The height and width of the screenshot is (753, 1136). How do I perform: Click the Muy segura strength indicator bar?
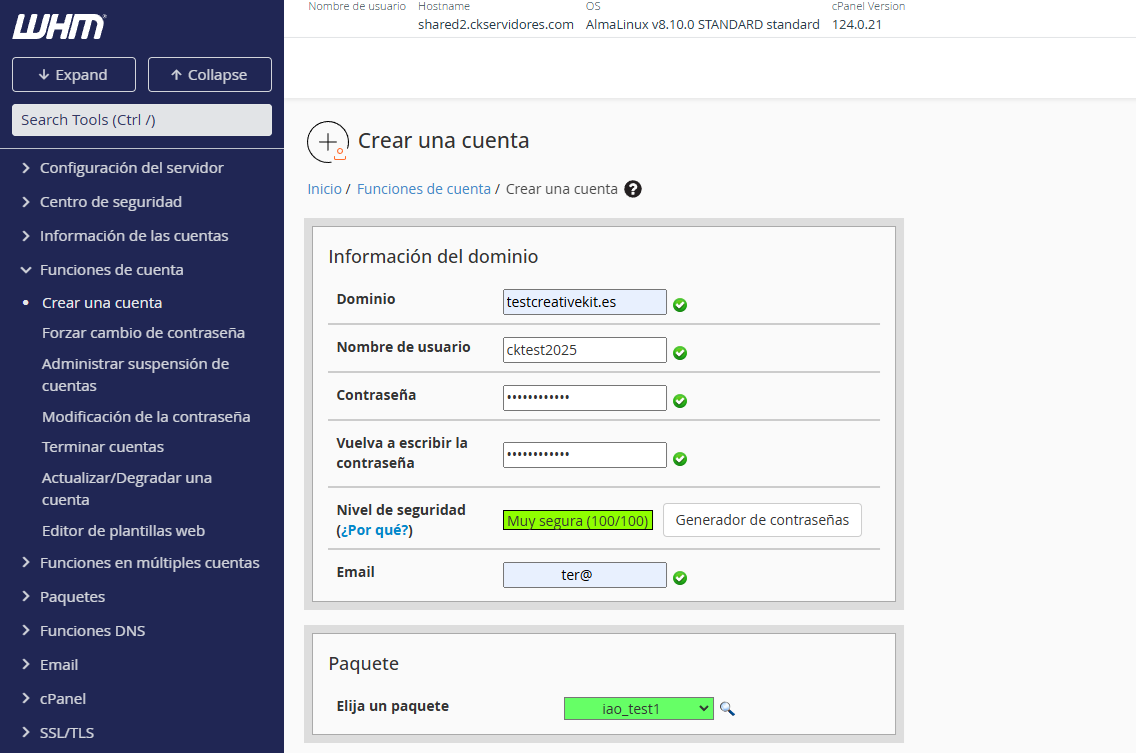578,520
